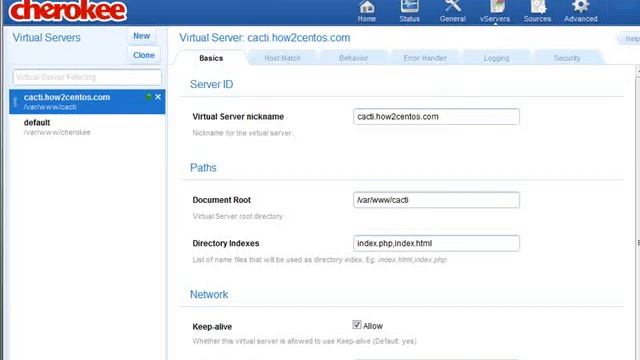The height and width of the screenshot is (360, 640).
Task: Click the '/var/www/cherokee' path text
Action: click(57, 132)
